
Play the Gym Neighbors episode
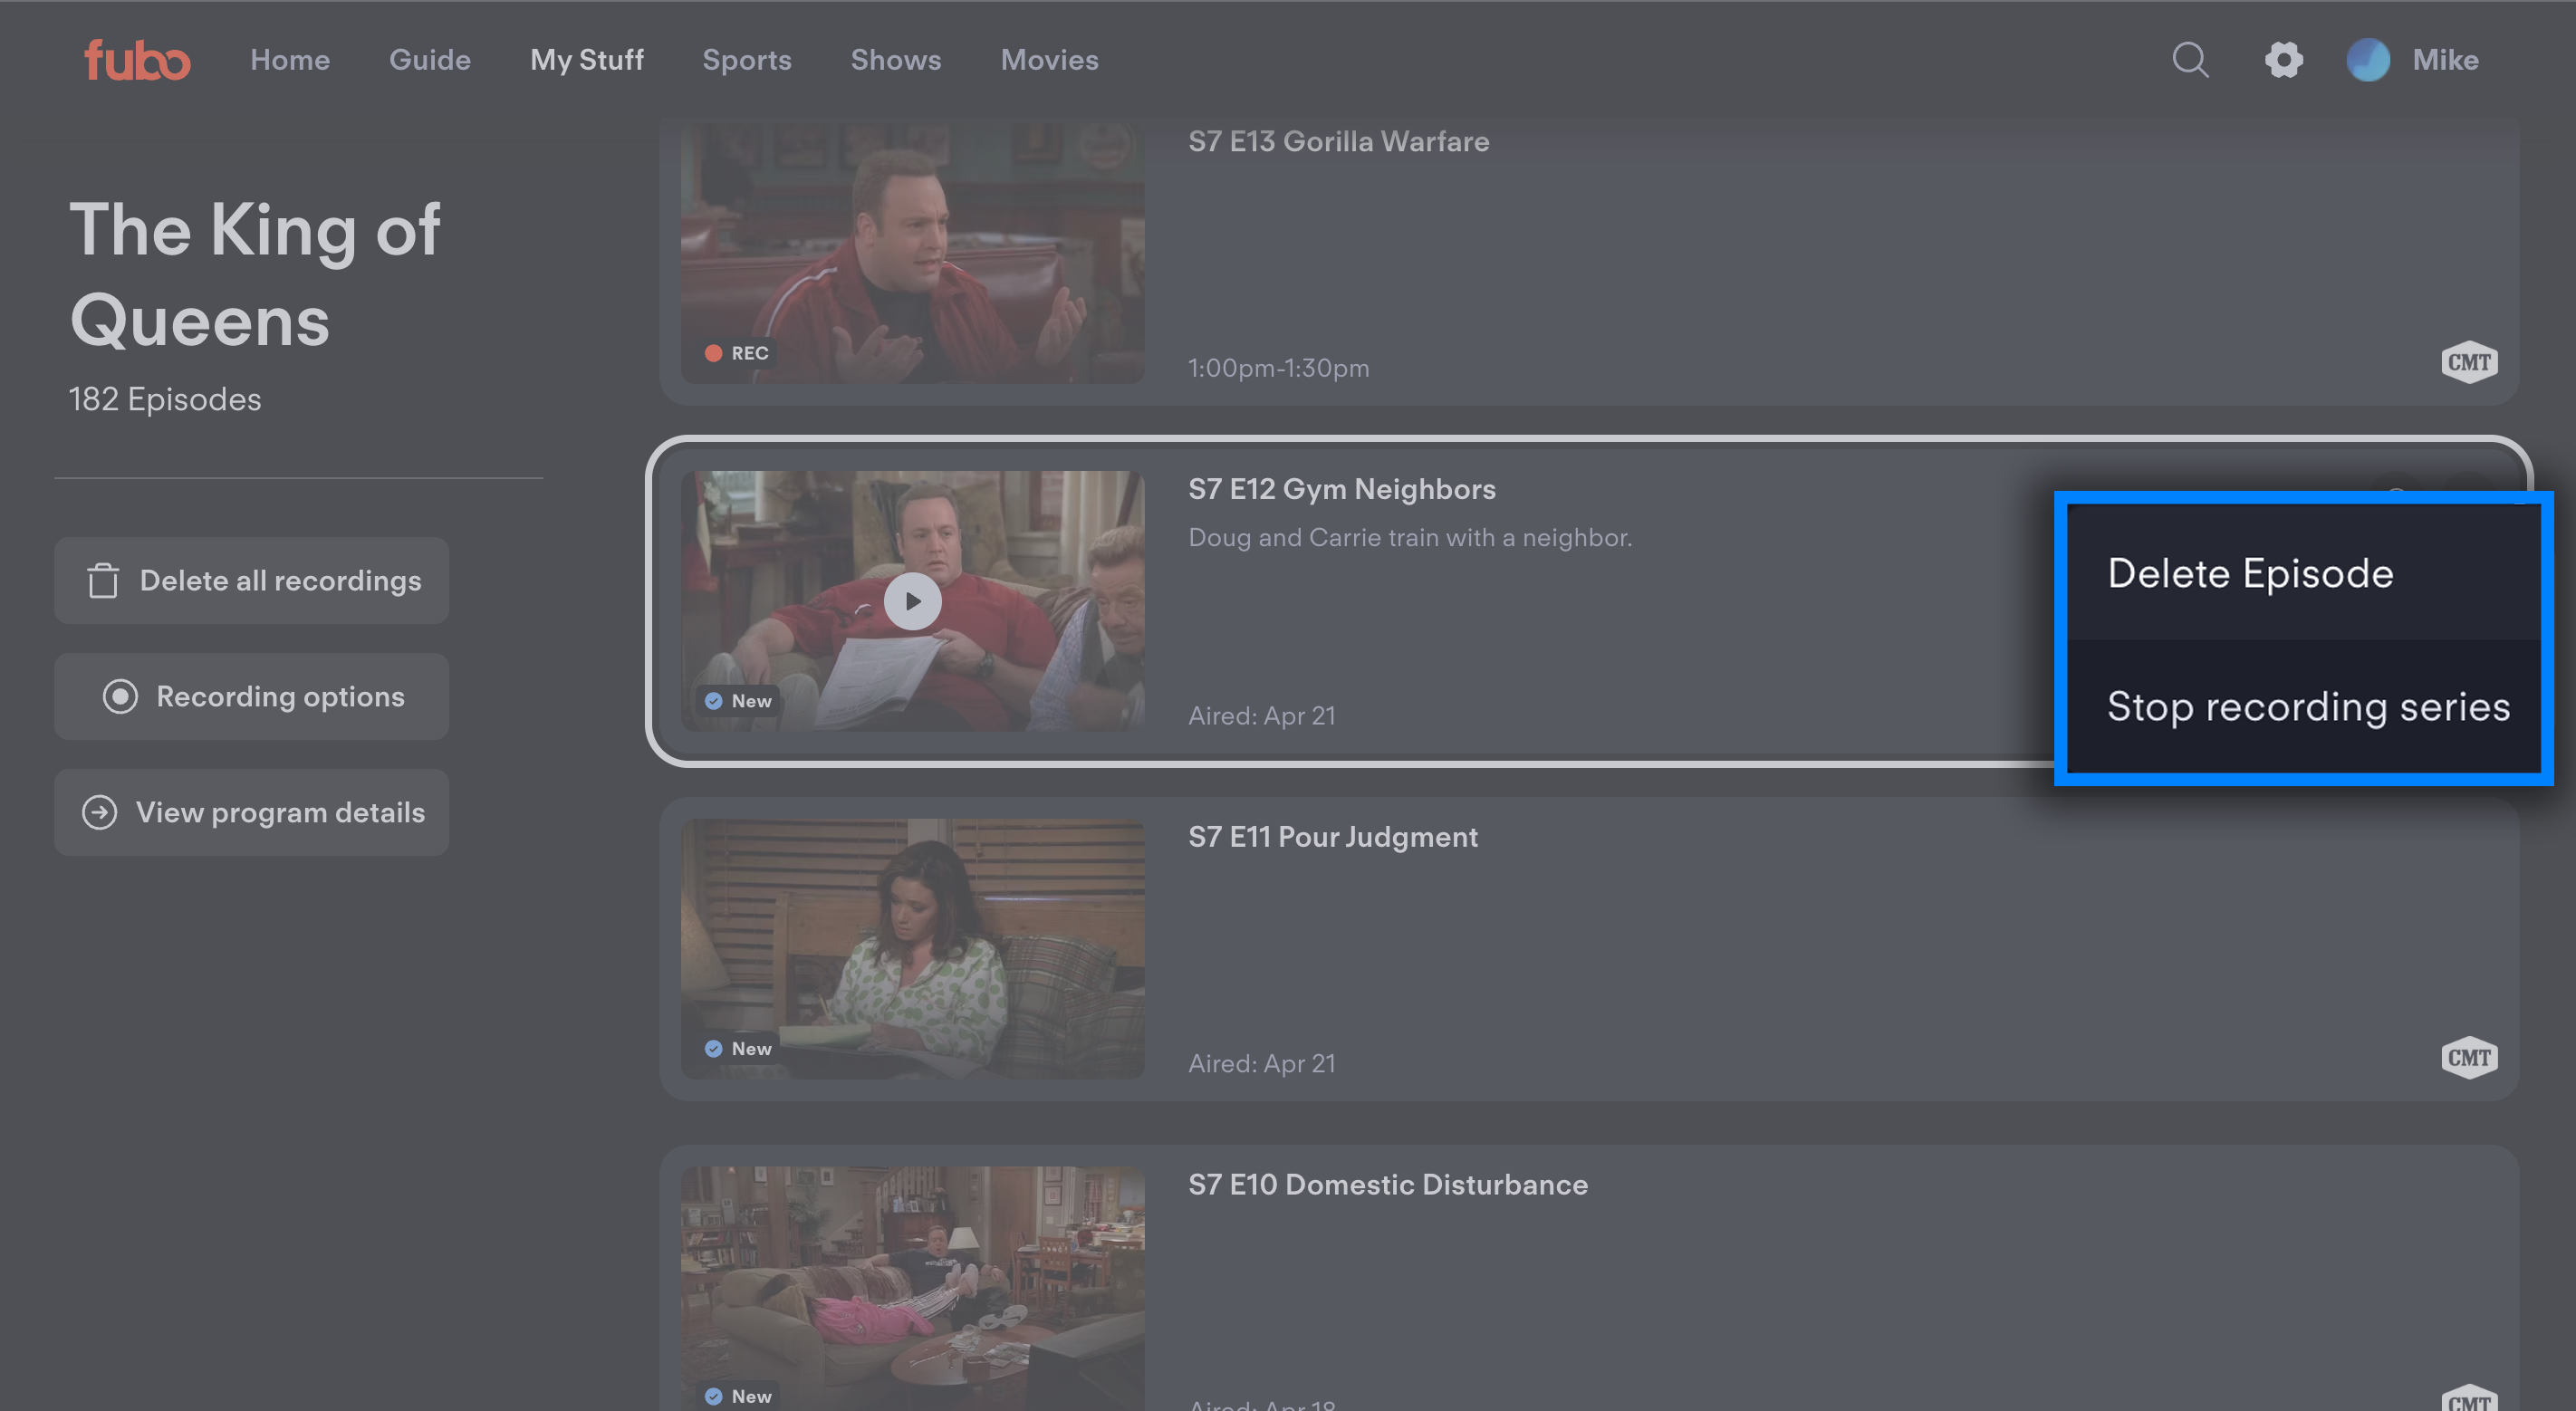click(912, 601)
